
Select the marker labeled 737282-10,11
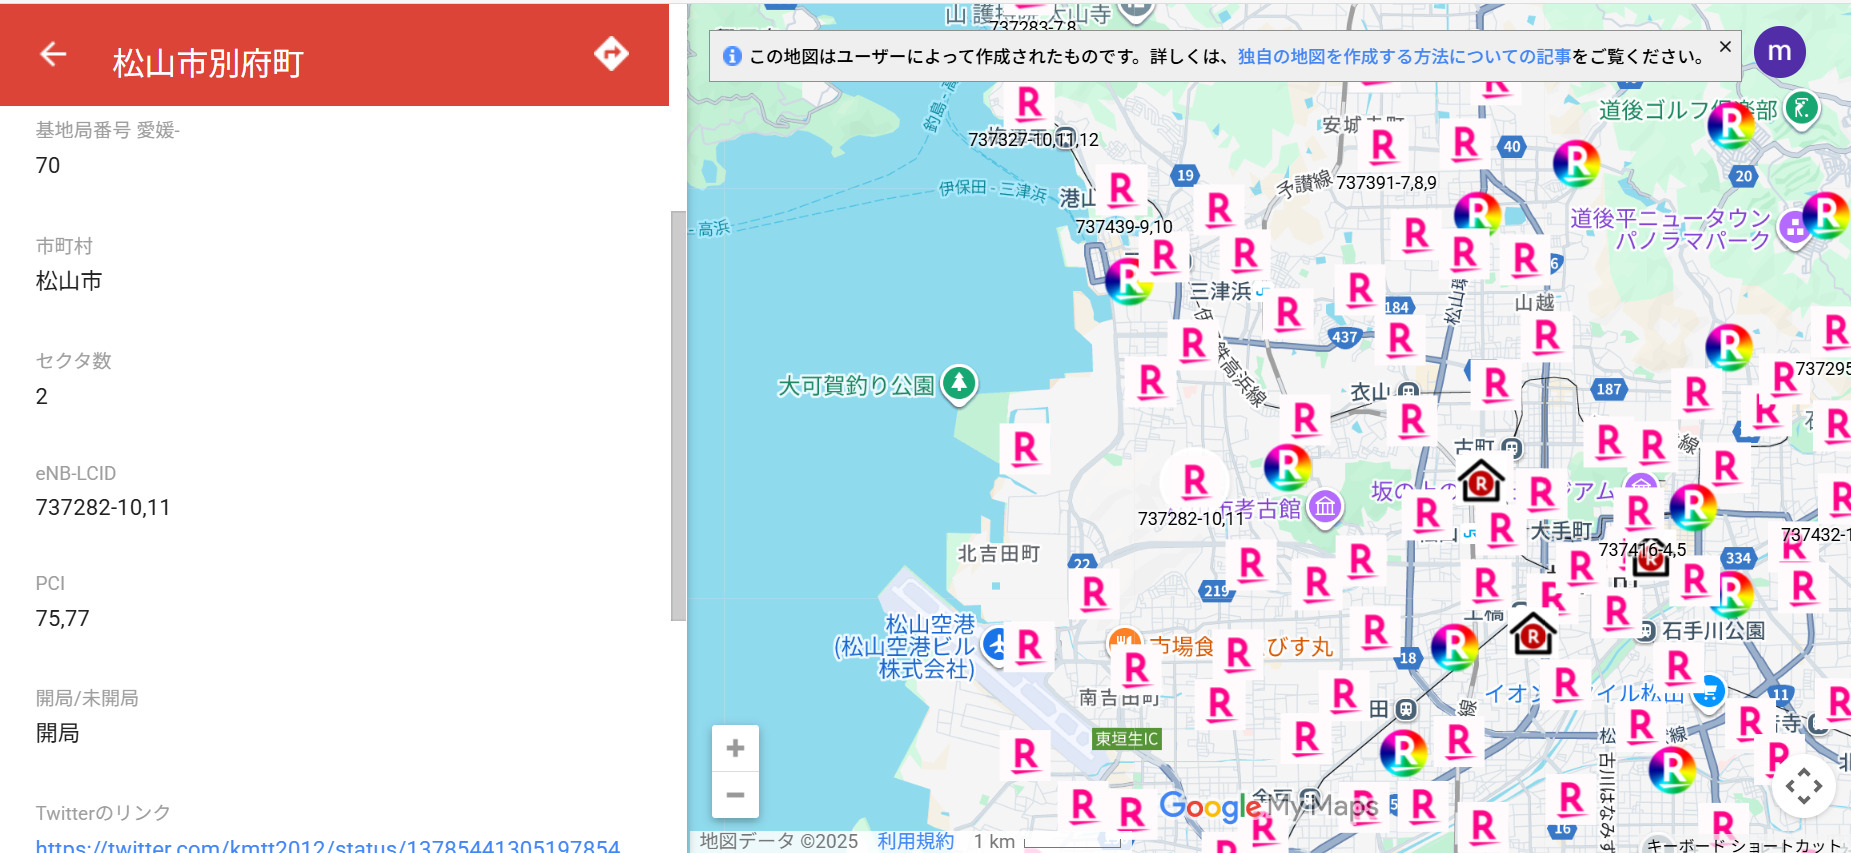(x=1195, y=482)
